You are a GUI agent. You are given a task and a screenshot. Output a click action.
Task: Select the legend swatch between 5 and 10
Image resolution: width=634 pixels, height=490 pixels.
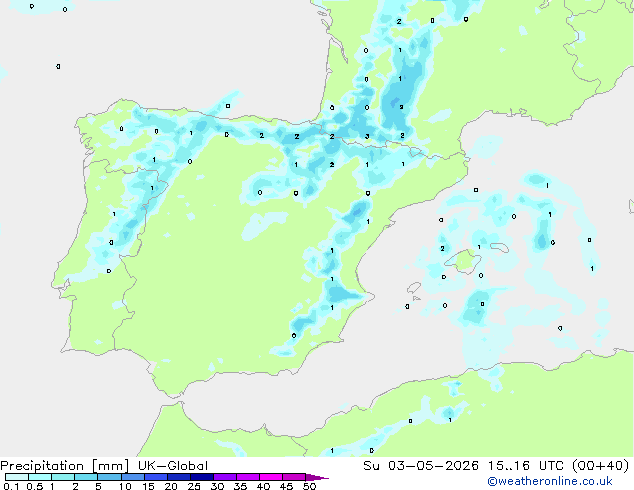(x=109, y=477)
